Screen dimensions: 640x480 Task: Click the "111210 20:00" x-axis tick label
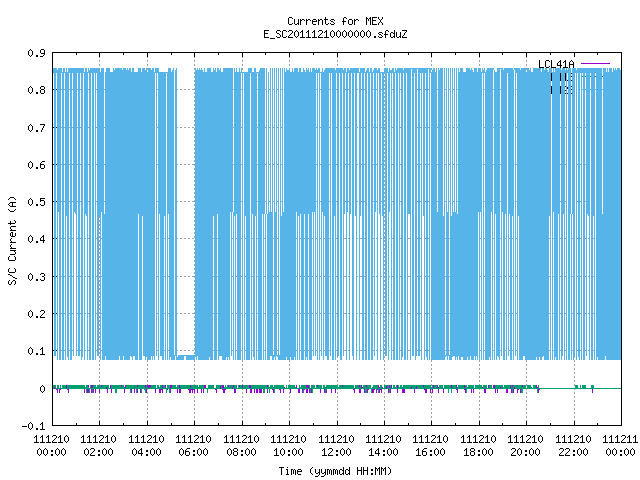point(526,446)
